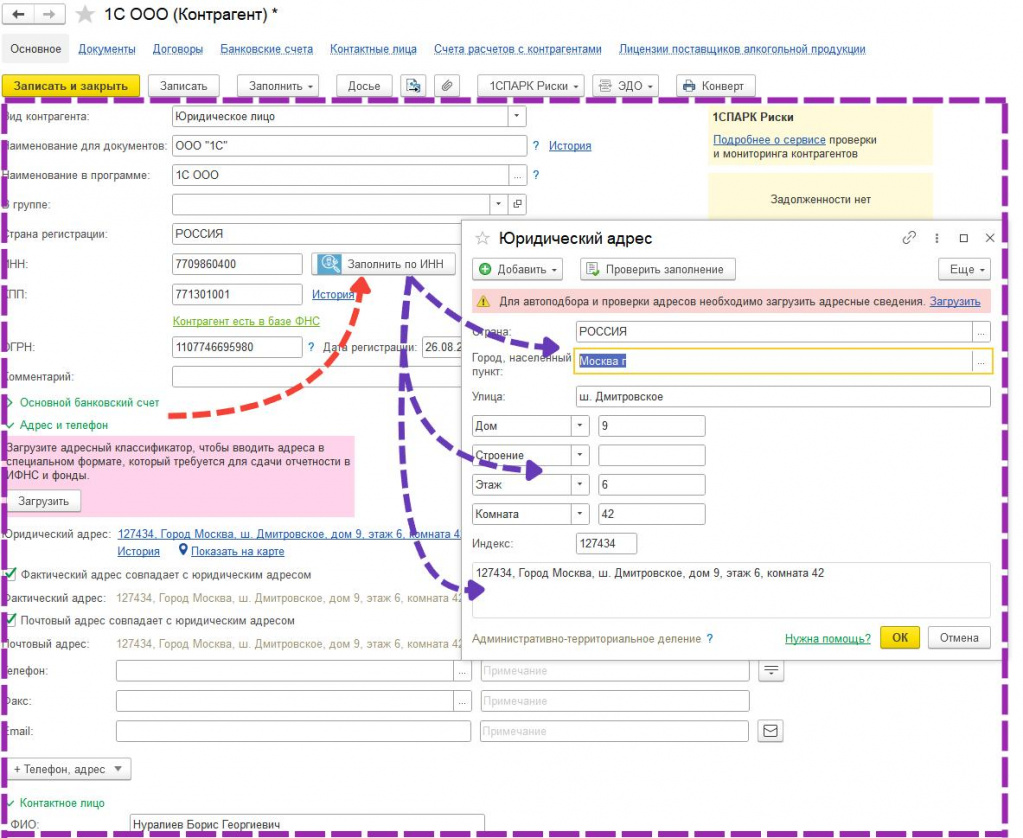Click the help question mark next to ОГРН
Screen dimensions: 1023x838
[x=311, y=347]
